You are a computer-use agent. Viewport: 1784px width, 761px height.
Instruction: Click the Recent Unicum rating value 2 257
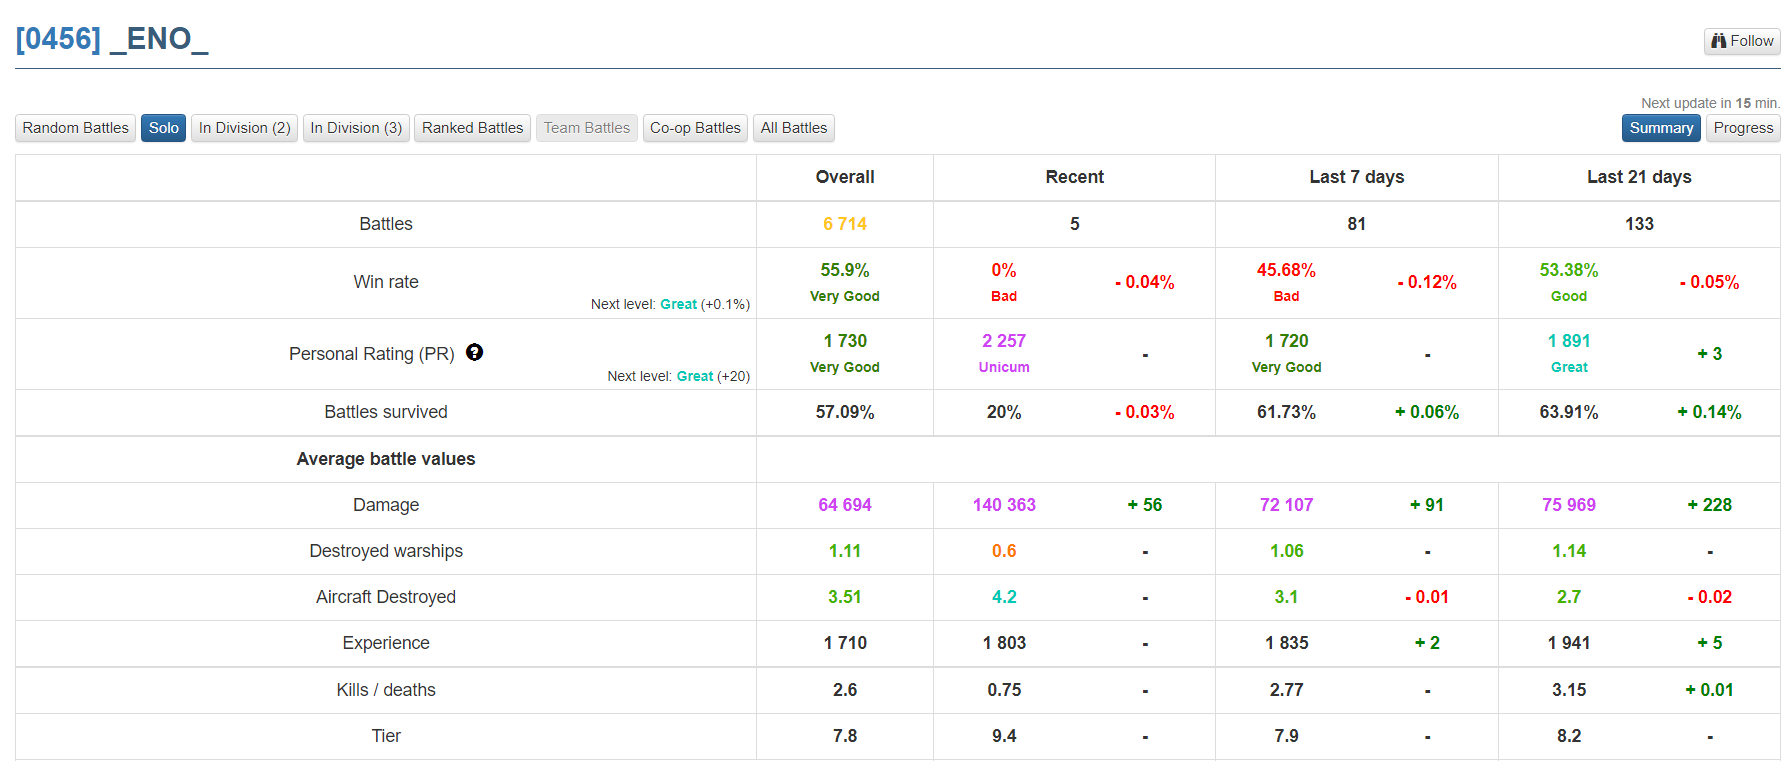pos(1004,341)
